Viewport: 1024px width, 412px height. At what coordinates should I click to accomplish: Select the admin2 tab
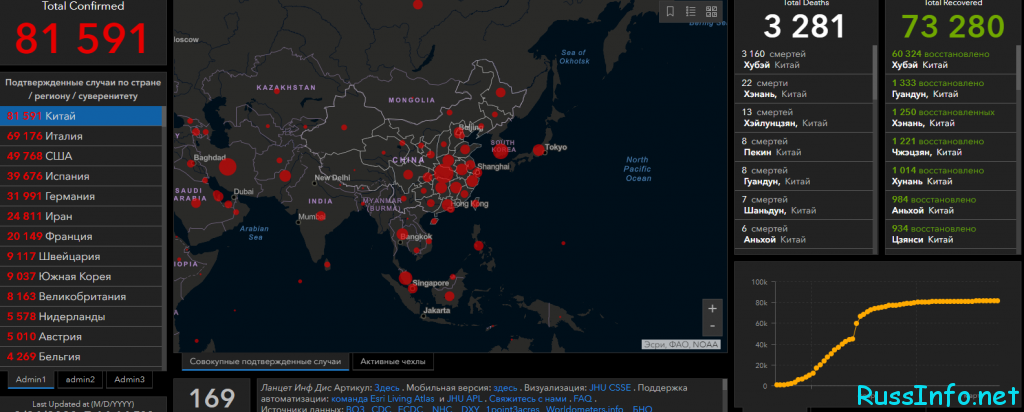point(80,379)
